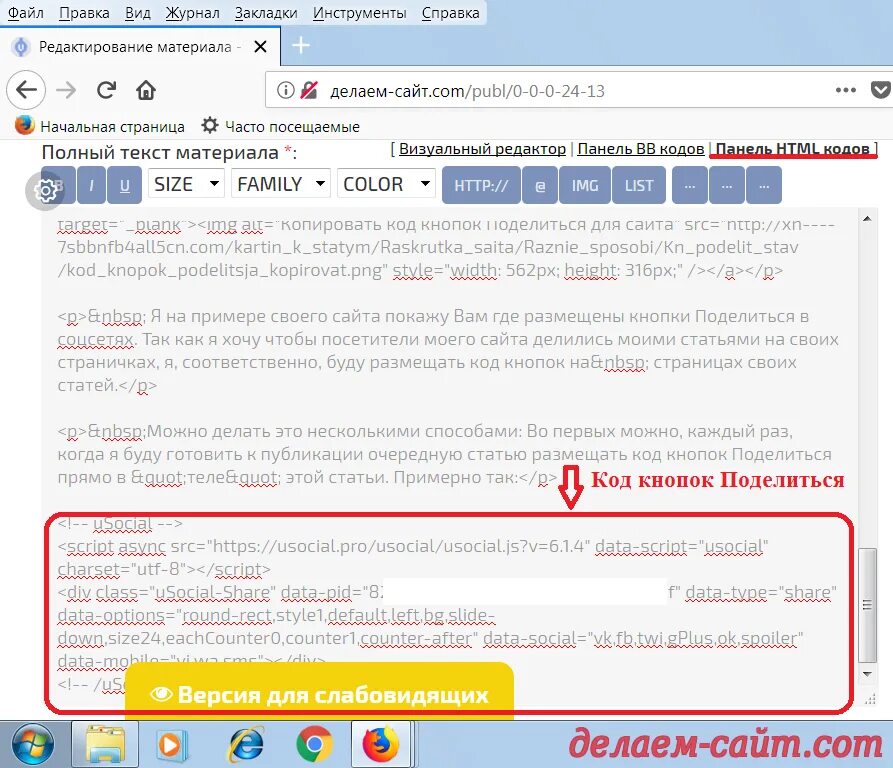Viewport: 893px width, 768px height.
Task: Switch to Панель HTML кодов
Action: point(792,149)
